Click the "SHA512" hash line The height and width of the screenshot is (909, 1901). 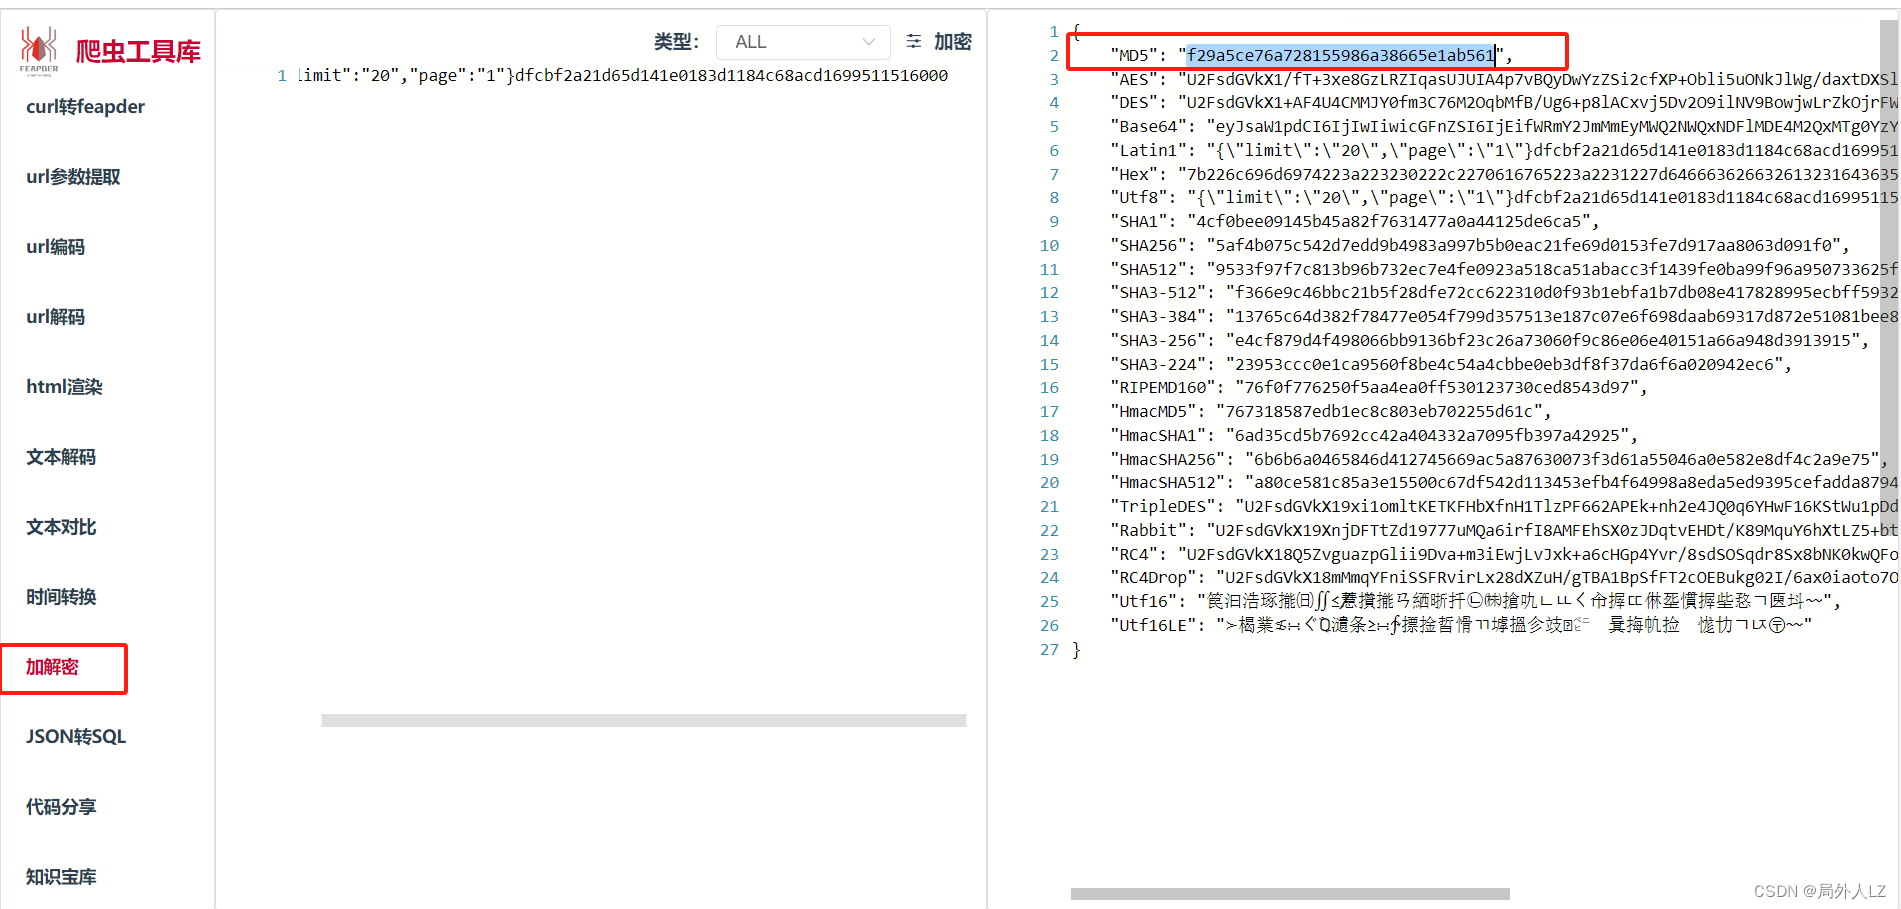click(1503, 270)
